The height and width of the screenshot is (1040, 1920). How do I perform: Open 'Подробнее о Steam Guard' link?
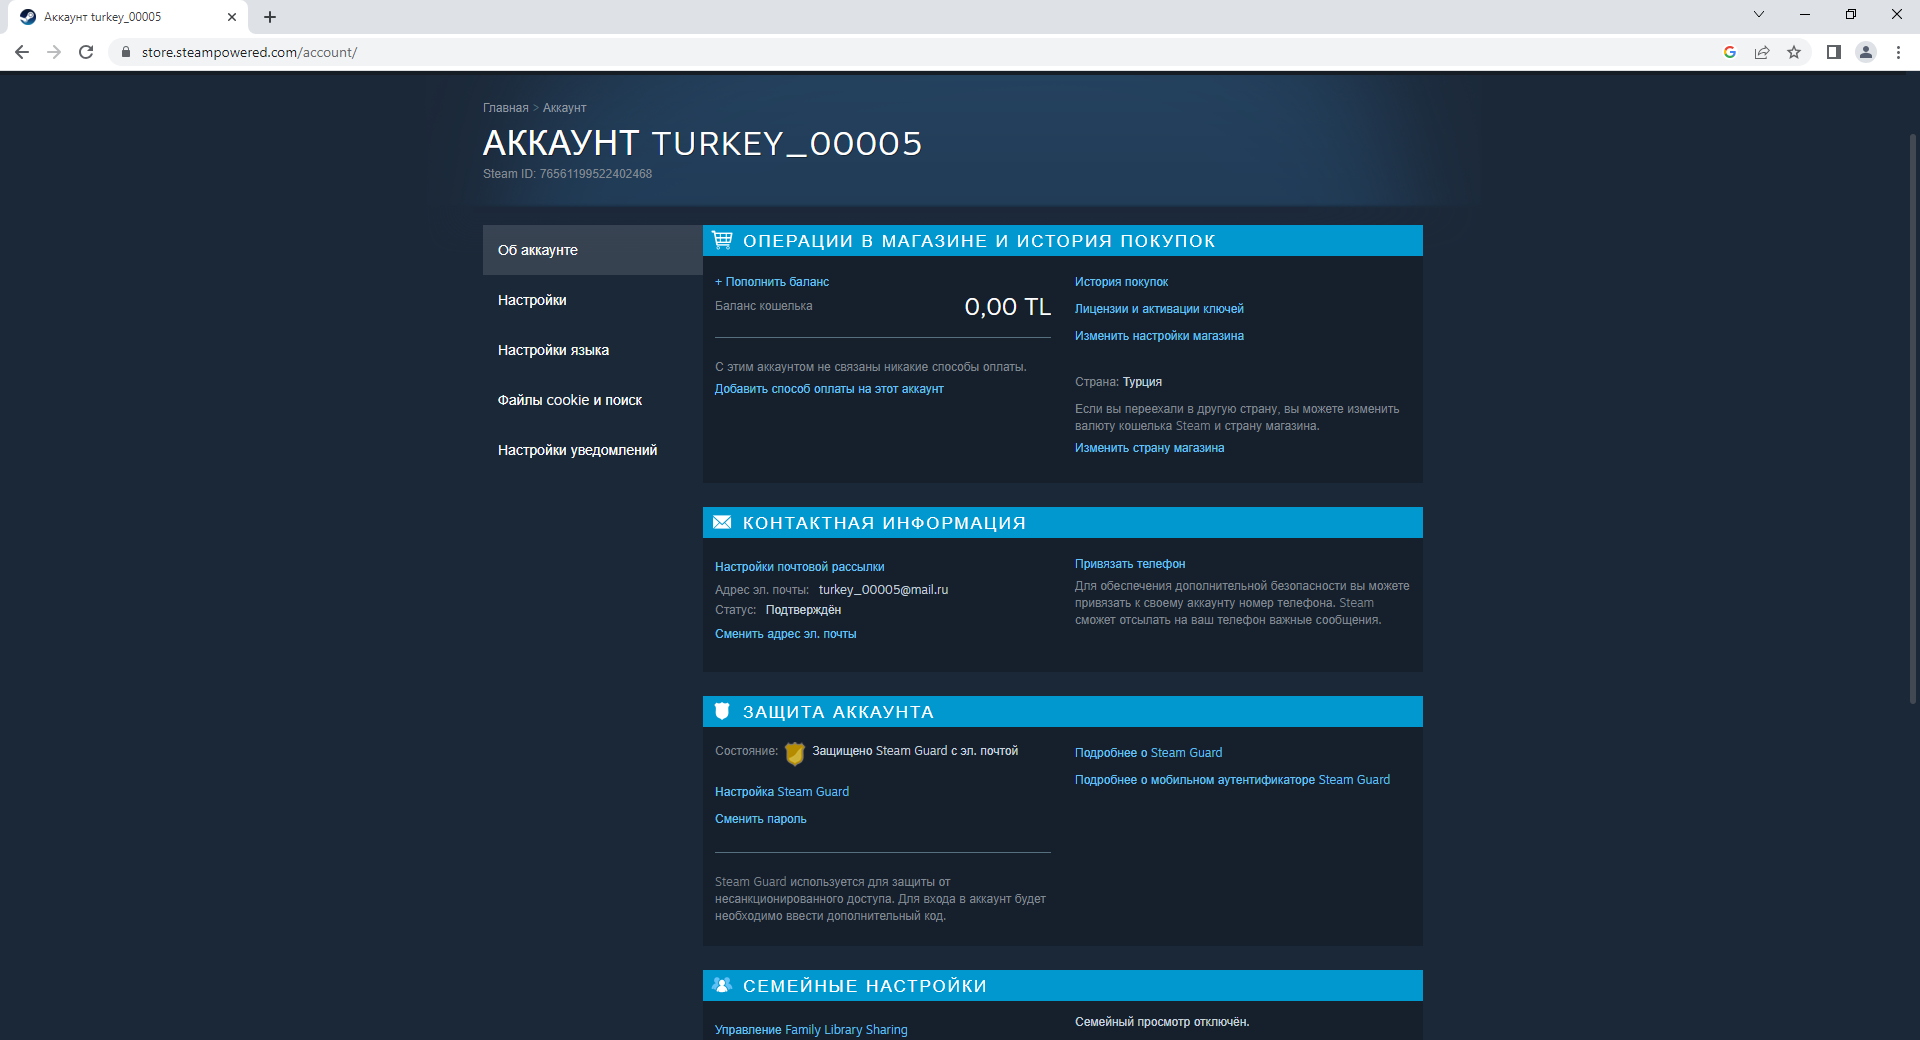coord(1148,753)
